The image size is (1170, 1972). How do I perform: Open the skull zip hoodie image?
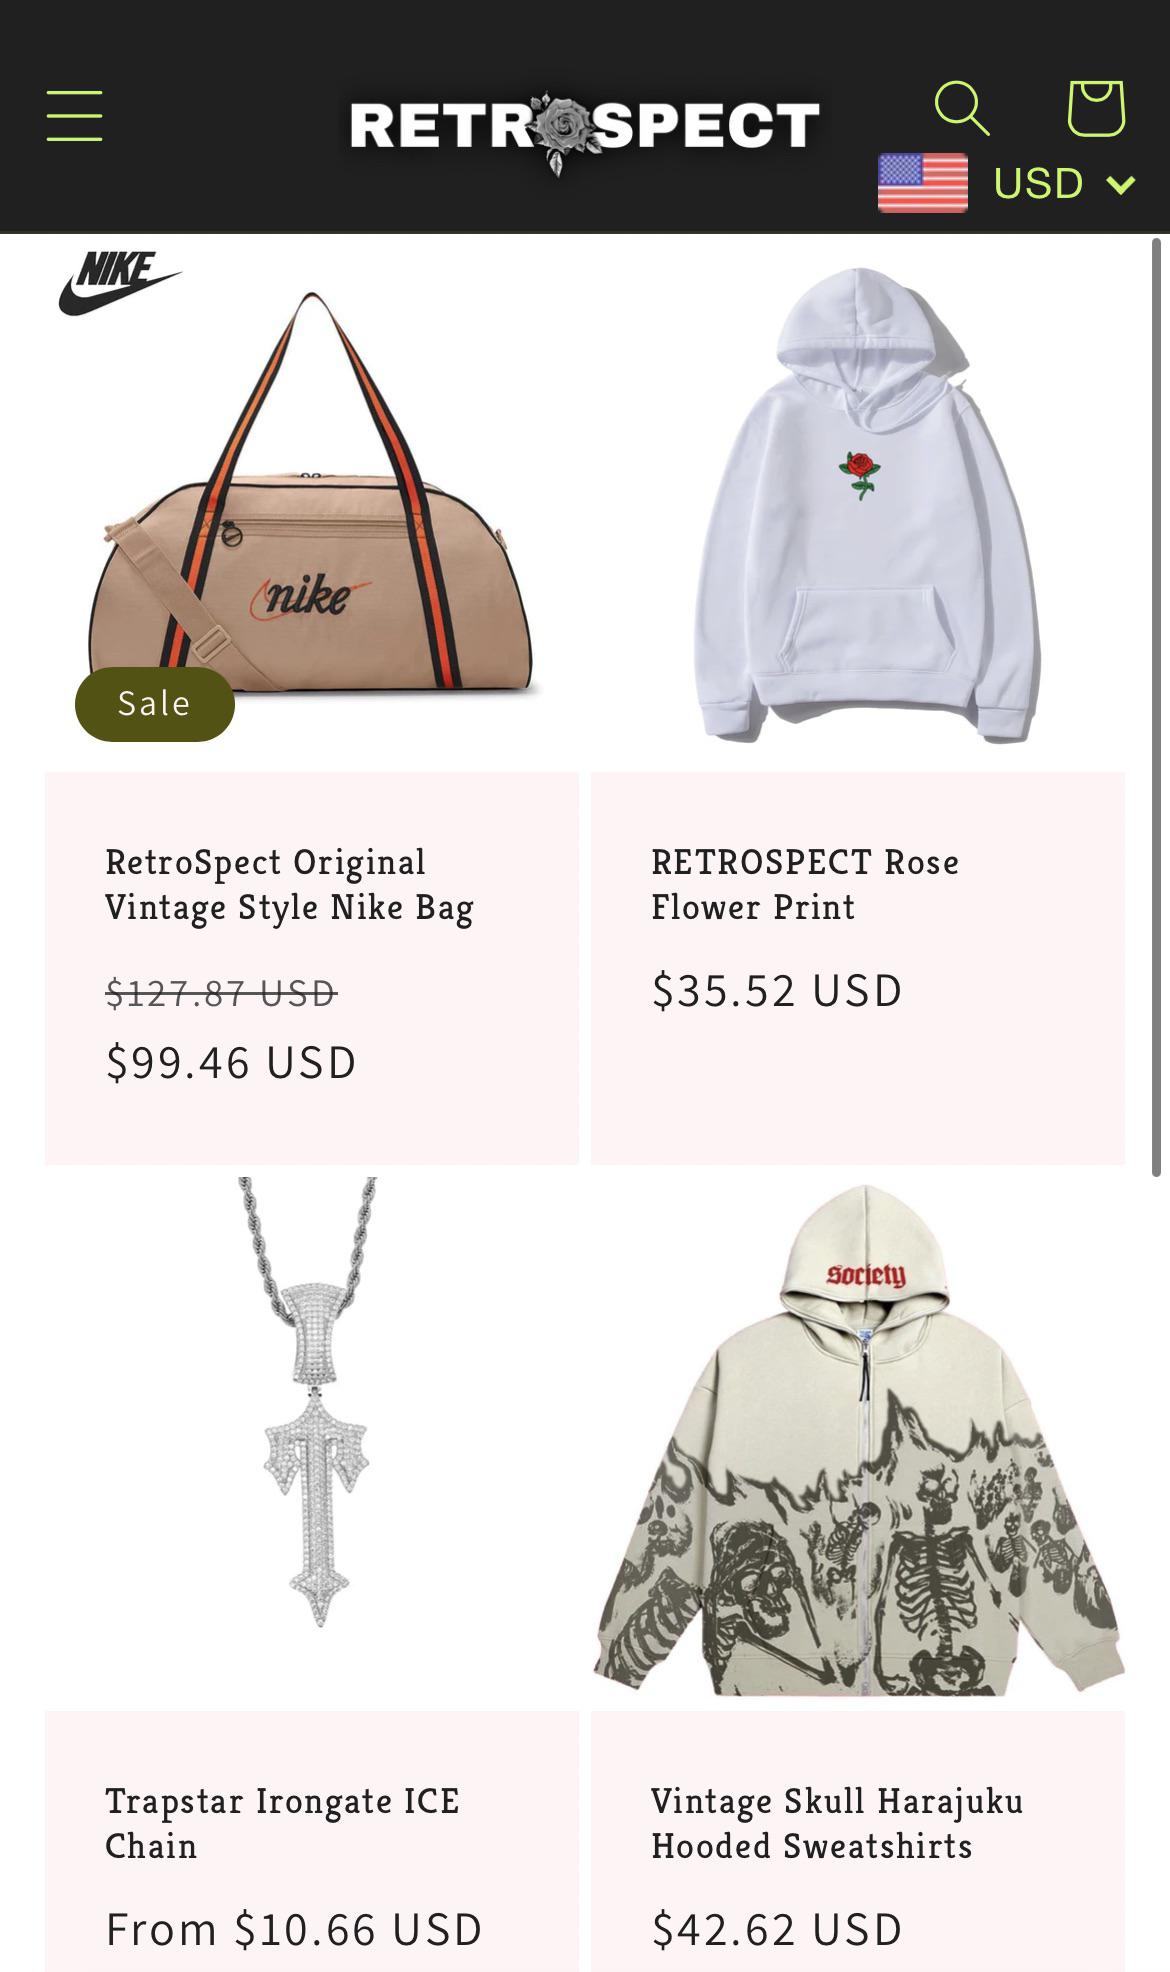tap(858, 1440)
